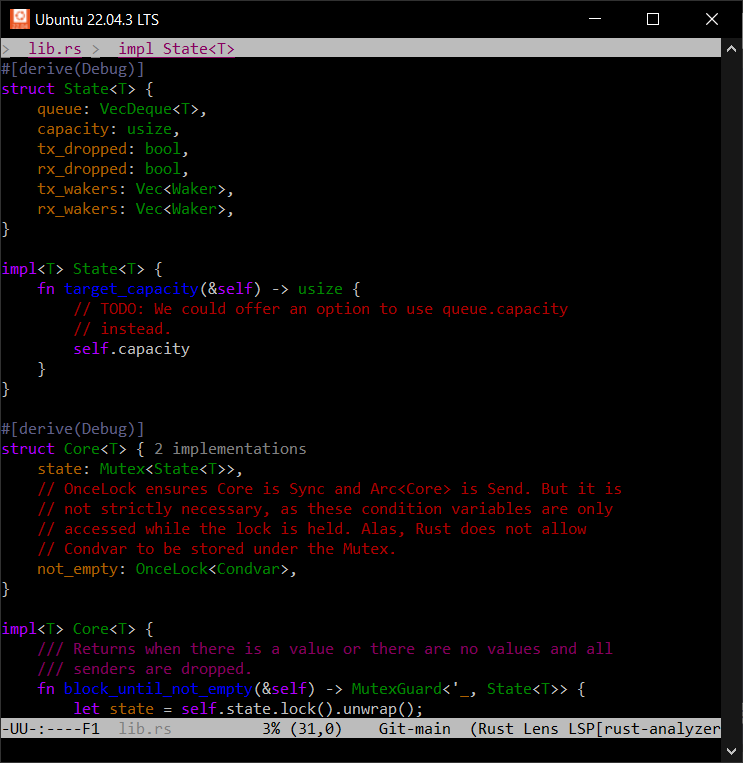Click the chevron separator after lib.rs breadcrumb
The width and height of the screenshot is (743, 763).
(95, 48)
